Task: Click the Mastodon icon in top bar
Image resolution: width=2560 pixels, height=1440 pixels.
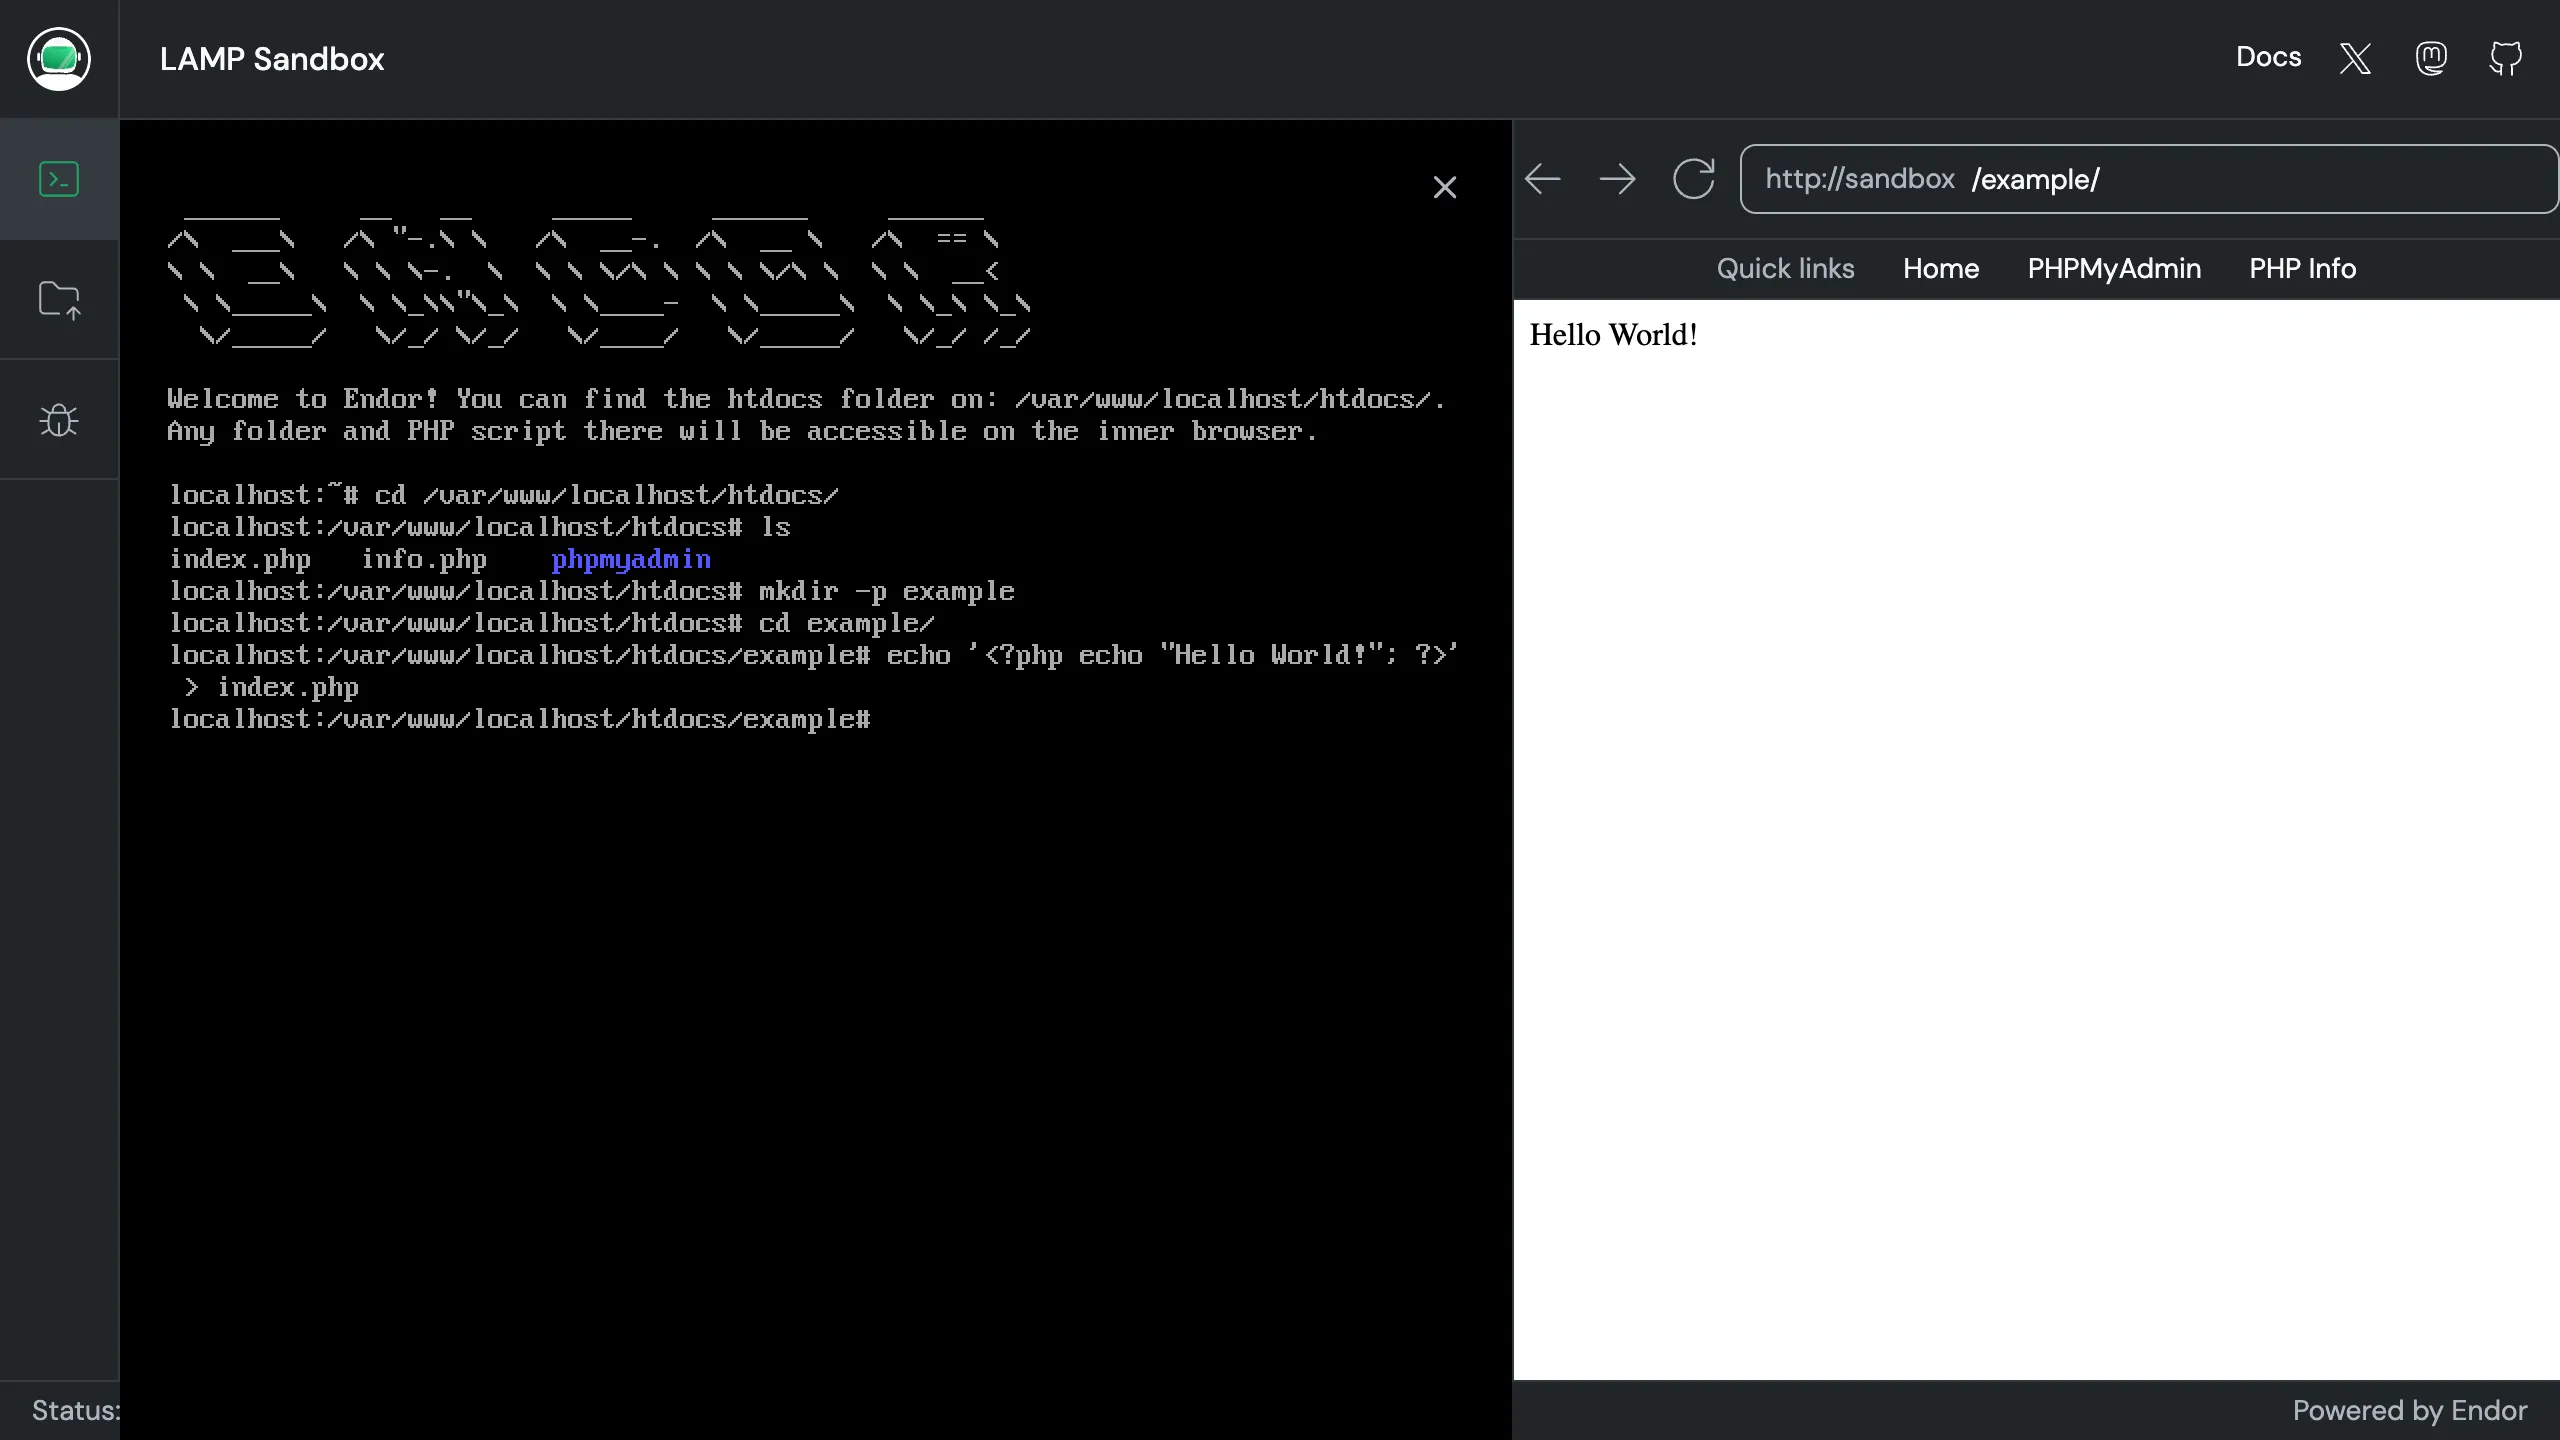Action: pos(2432,58)
